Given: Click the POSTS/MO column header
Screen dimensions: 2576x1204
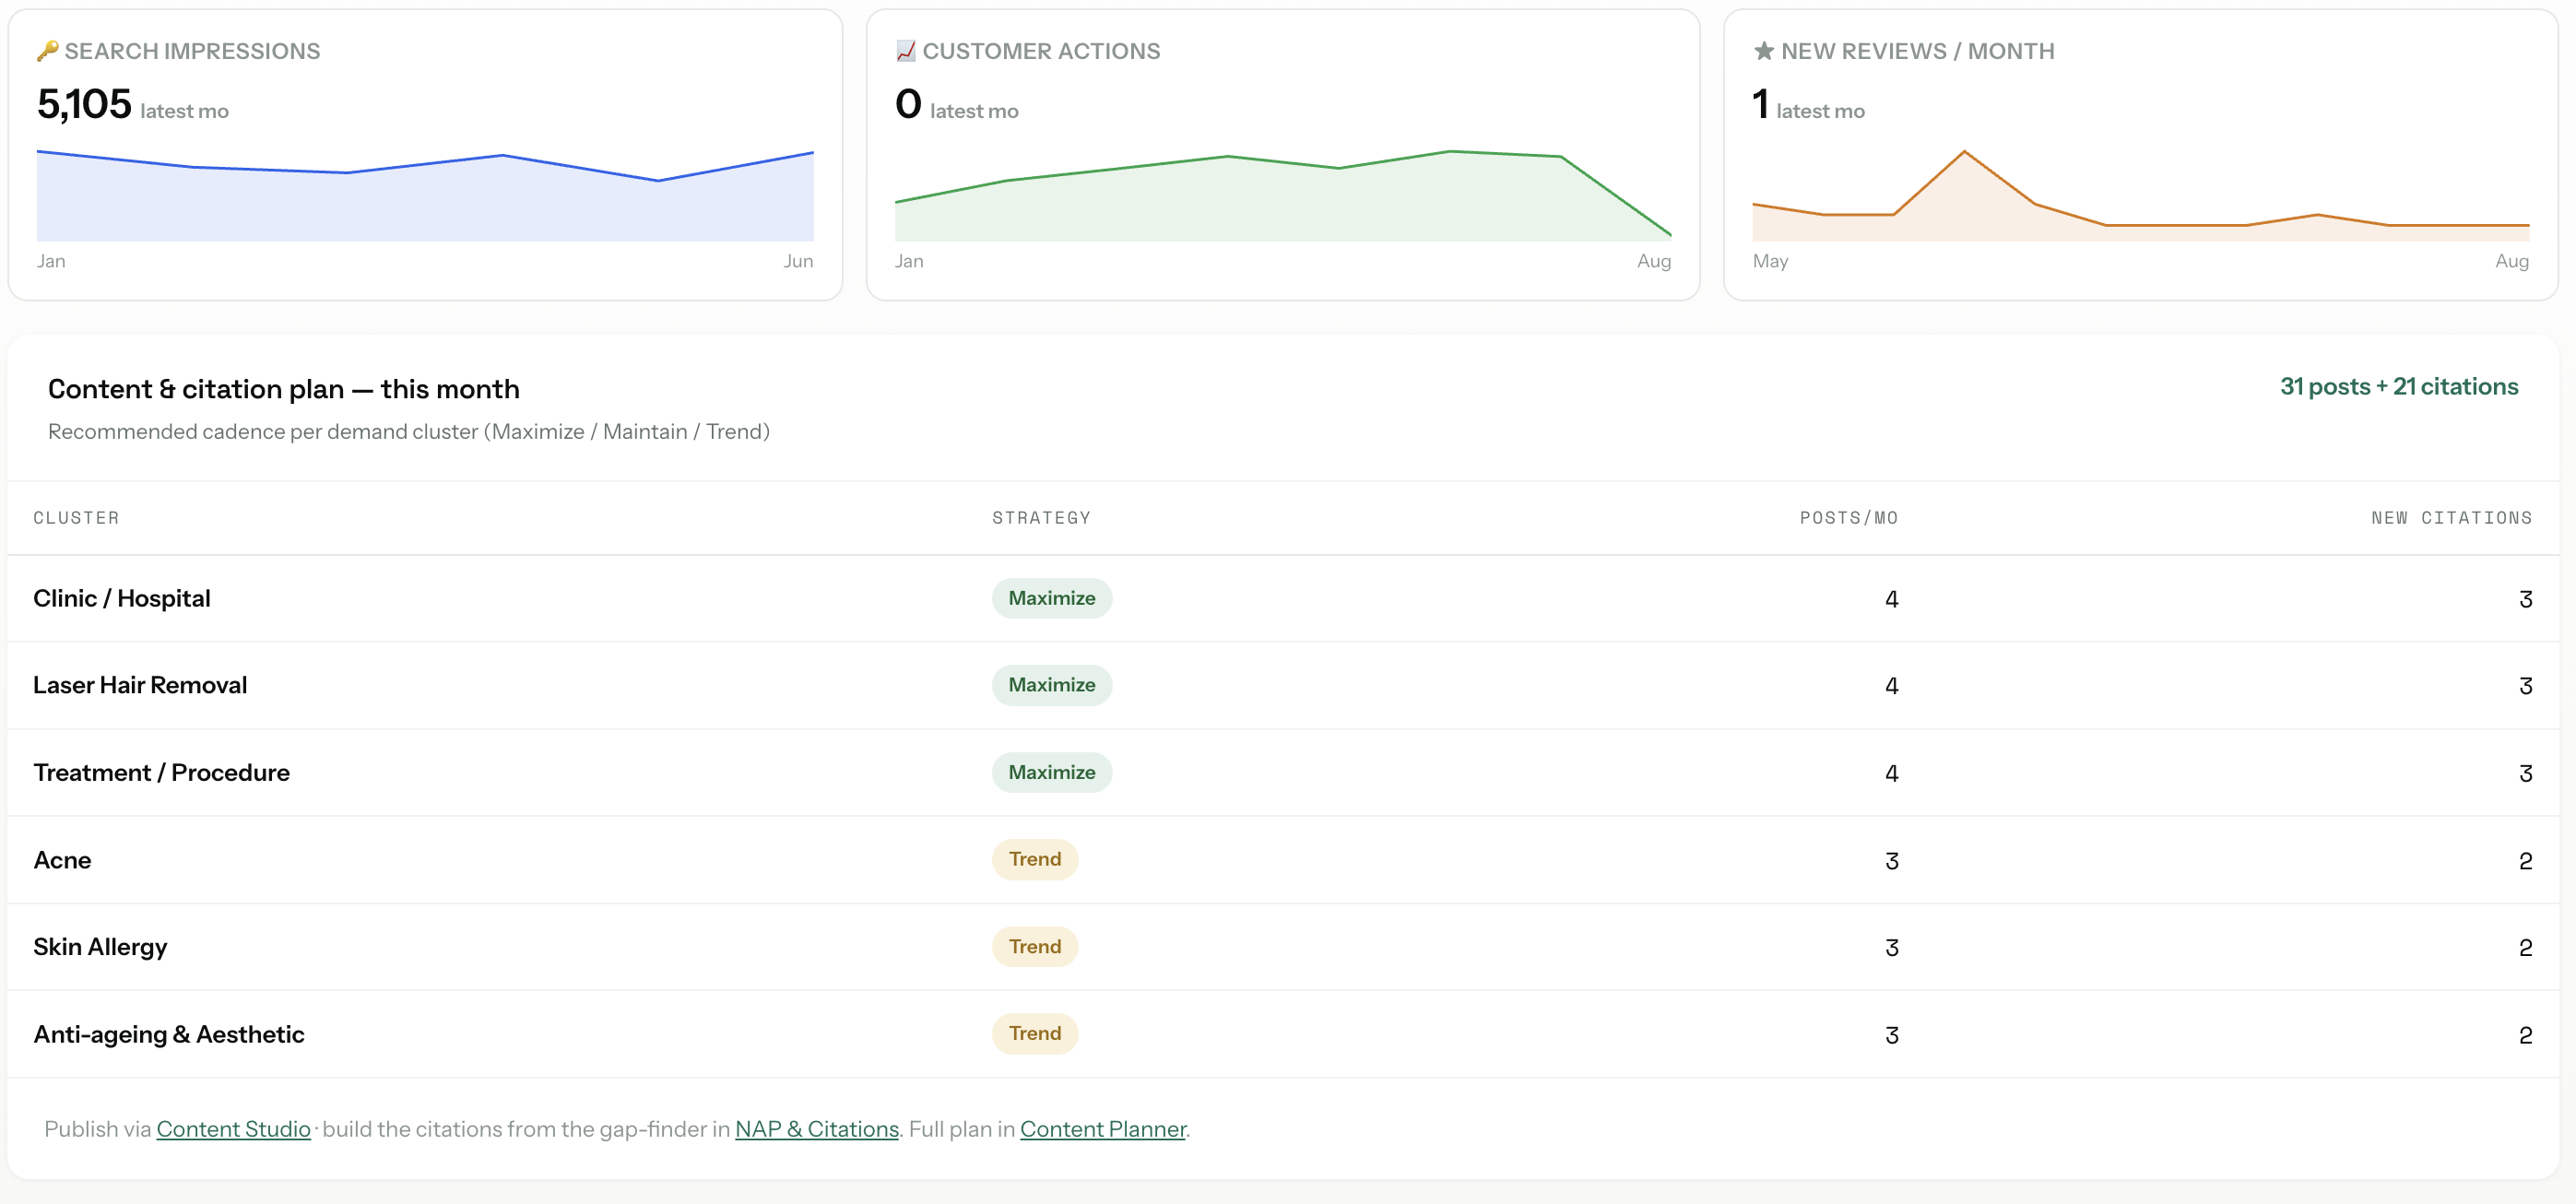Looking at the screenshot, I should point(1849,518).
